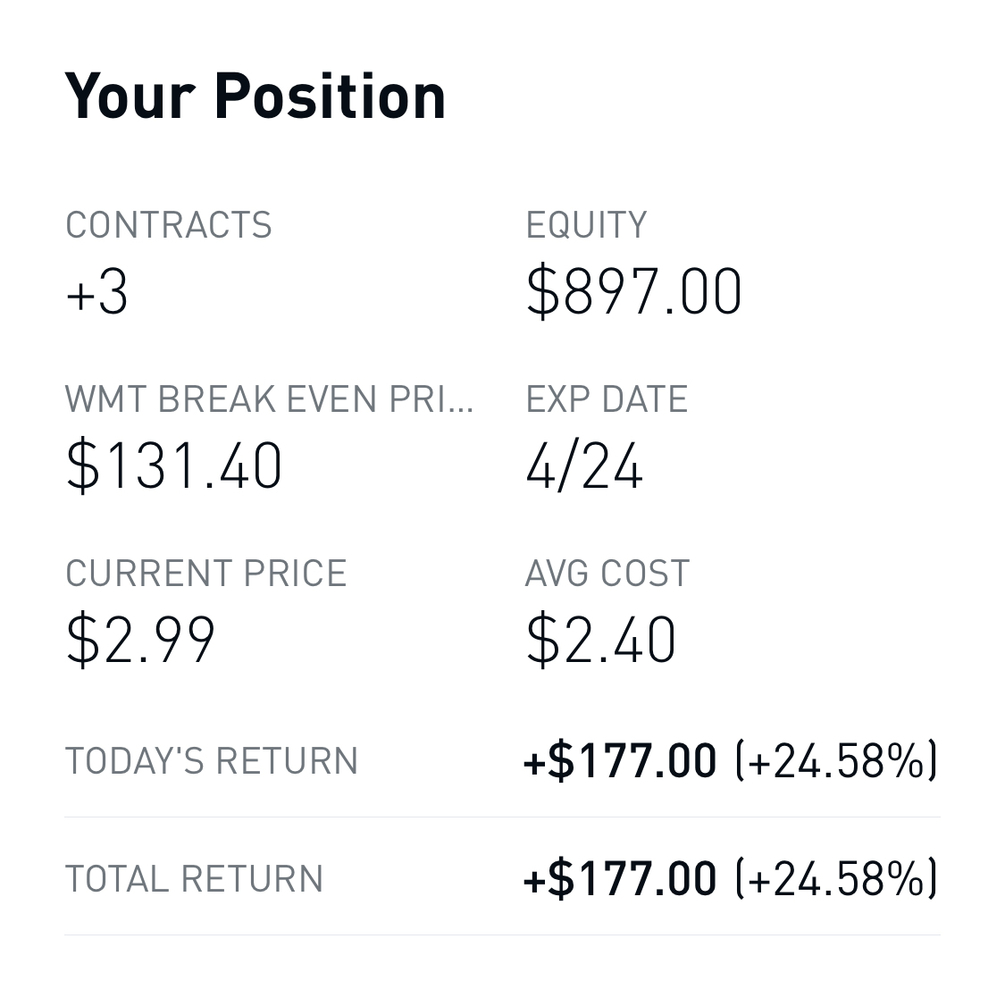Click the divider line above Total Return row

[x=502, y=817]
